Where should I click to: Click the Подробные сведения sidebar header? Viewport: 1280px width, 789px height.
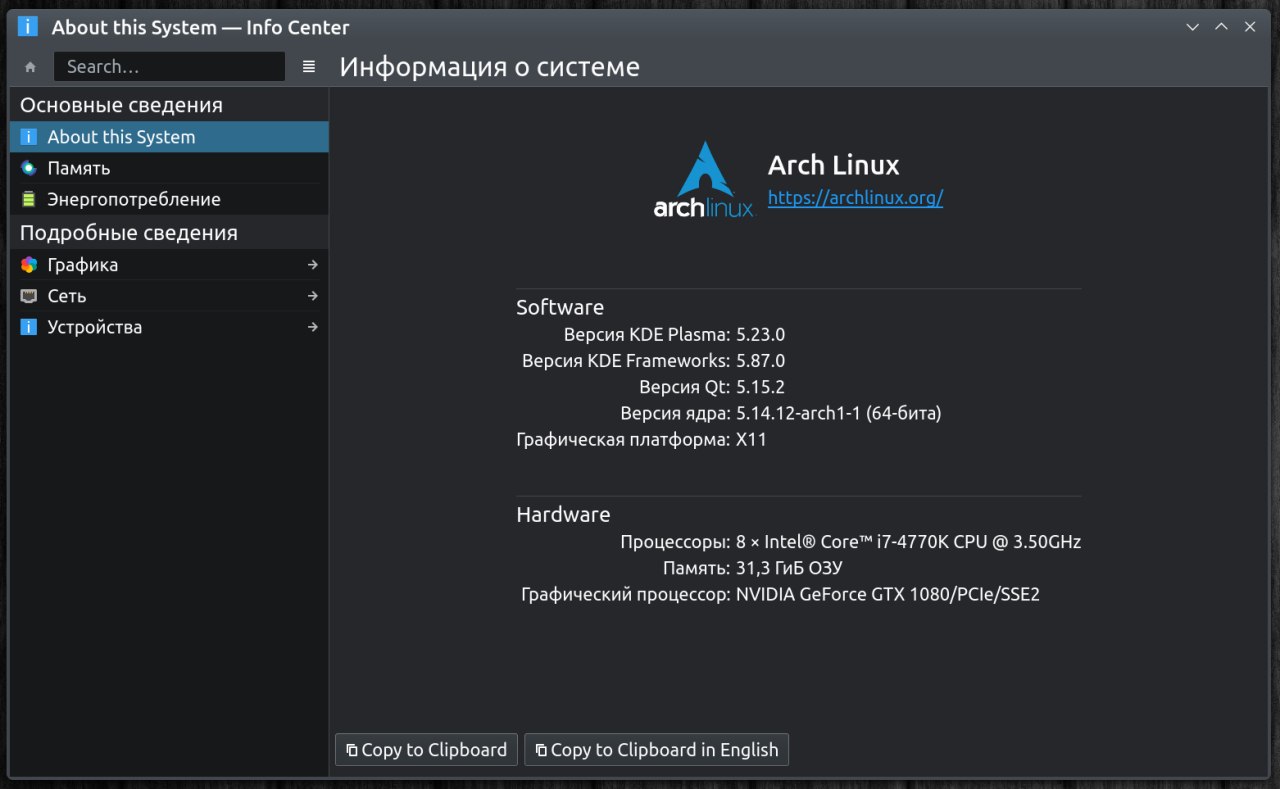[x=129, y=233]
